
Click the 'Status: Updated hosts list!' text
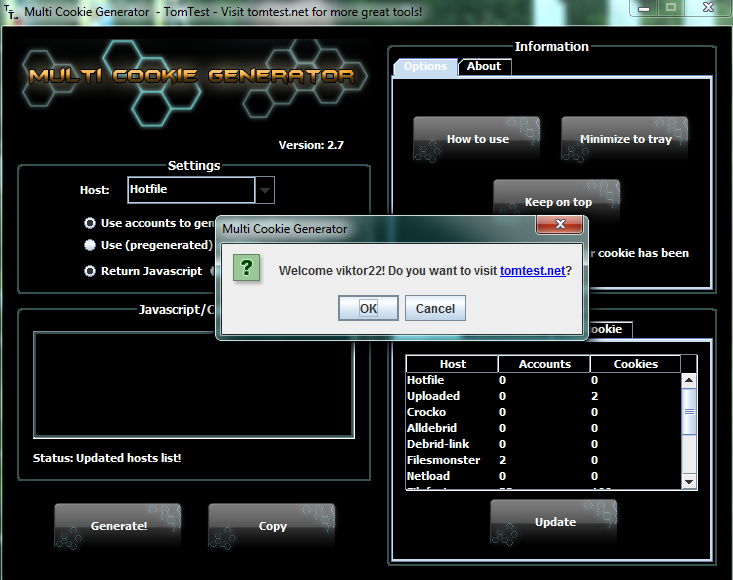pyautogui.click(x=107, y=458)
